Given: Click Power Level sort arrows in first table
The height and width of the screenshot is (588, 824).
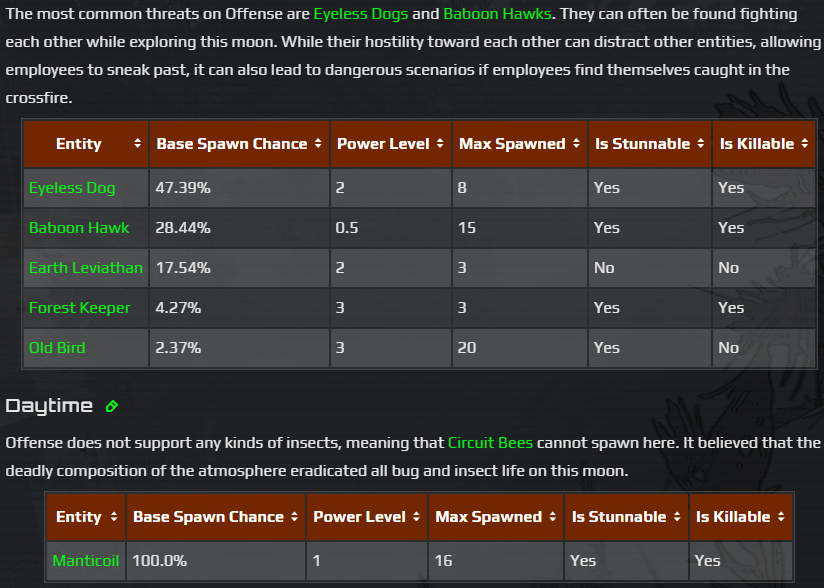Looking at the screenshot, I should click(x=440, y=144).
